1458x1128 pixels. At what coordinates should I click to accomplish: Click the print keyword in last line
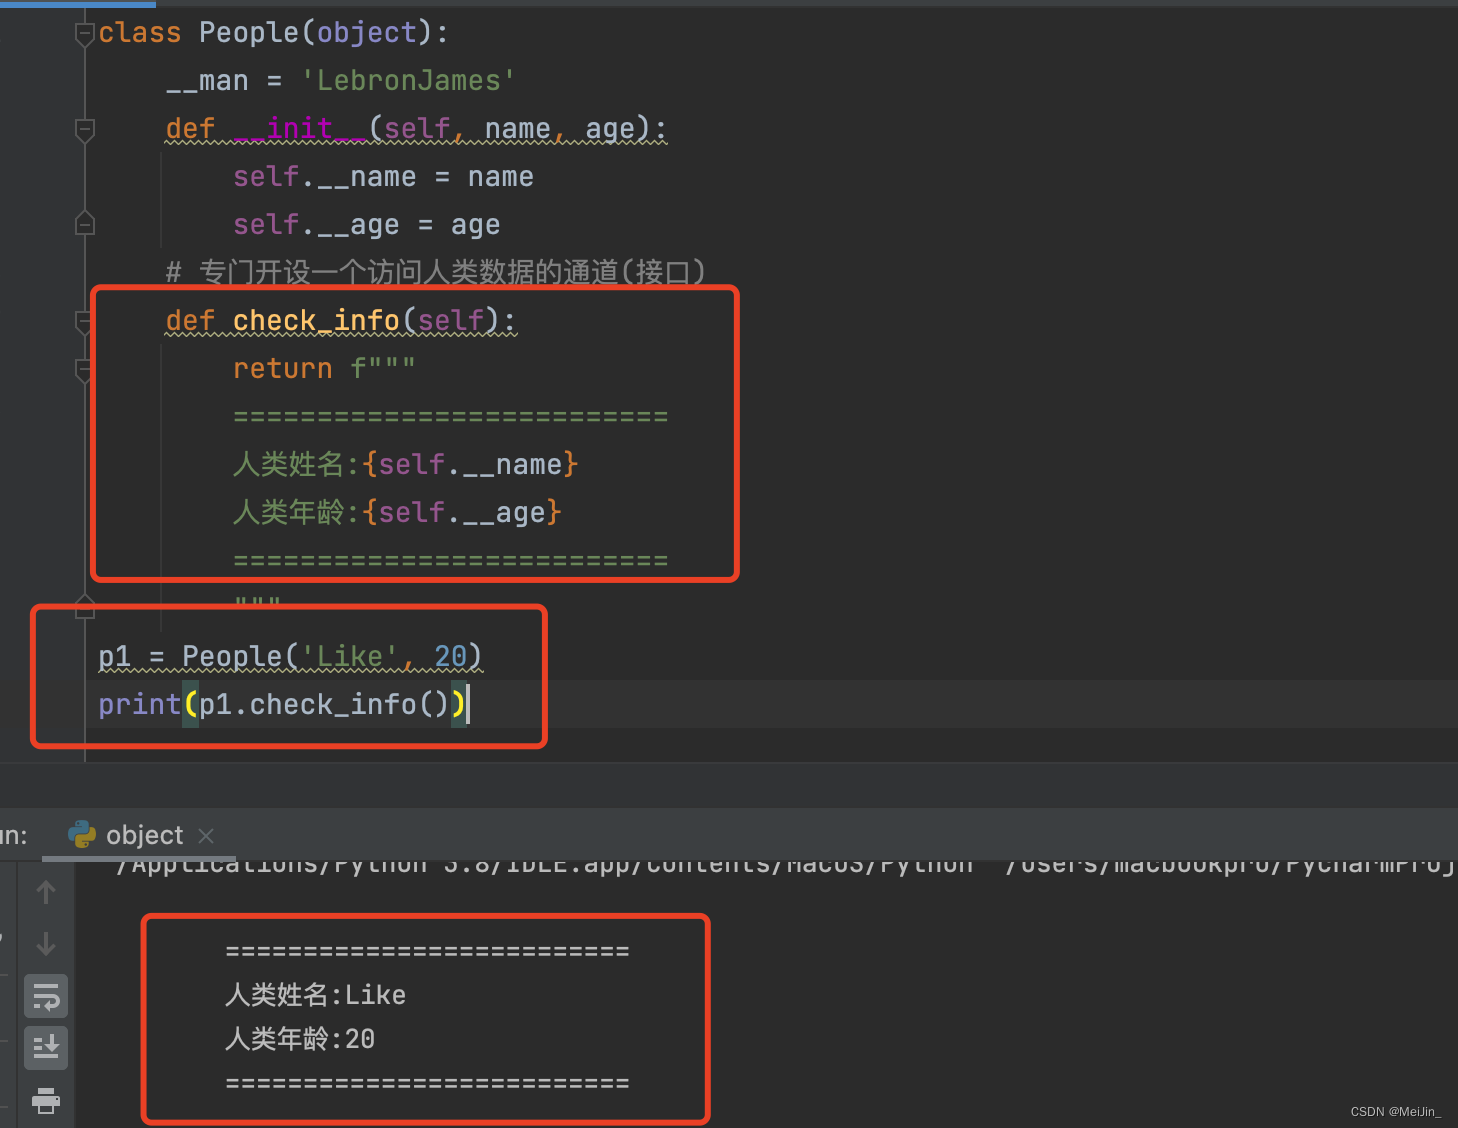coord(140,705)
